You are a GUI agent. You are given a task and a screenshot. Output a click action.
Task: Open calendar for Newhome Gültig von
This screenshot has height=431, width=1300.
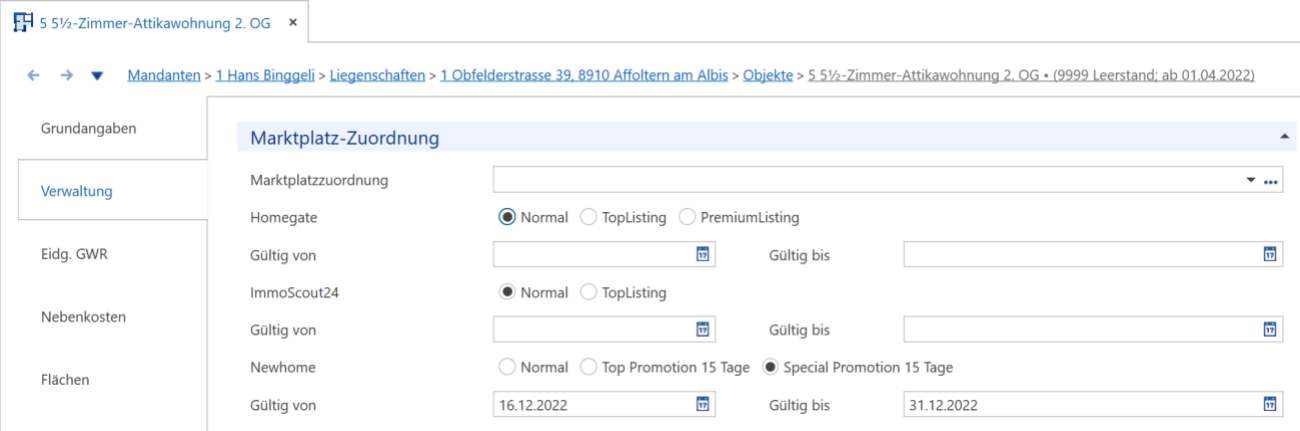pos(702,405)
